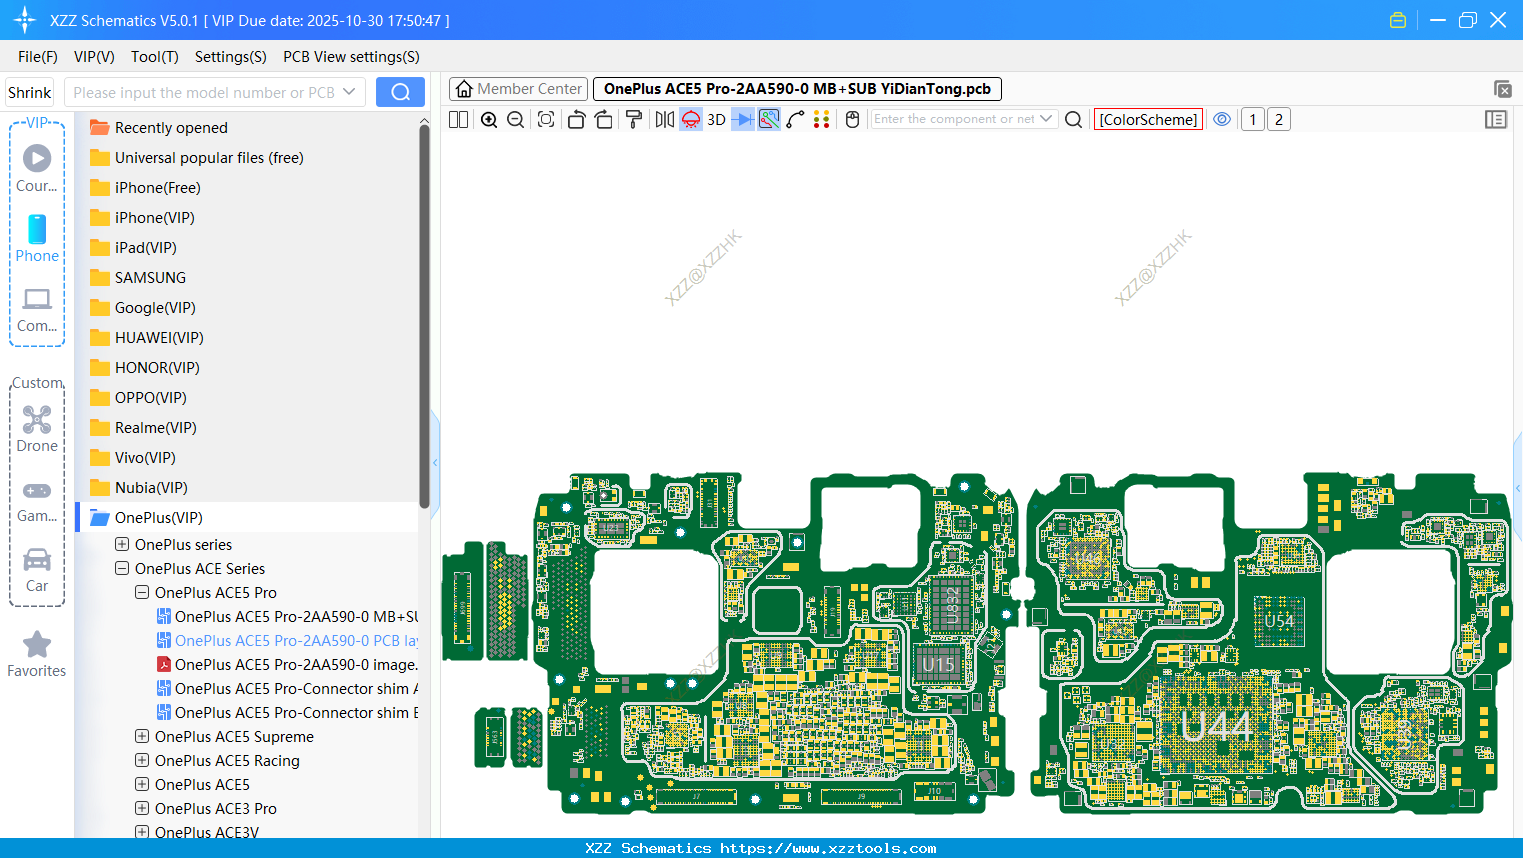
Task: Click the file tree vertical scrollbar
Action: (424, 315)
